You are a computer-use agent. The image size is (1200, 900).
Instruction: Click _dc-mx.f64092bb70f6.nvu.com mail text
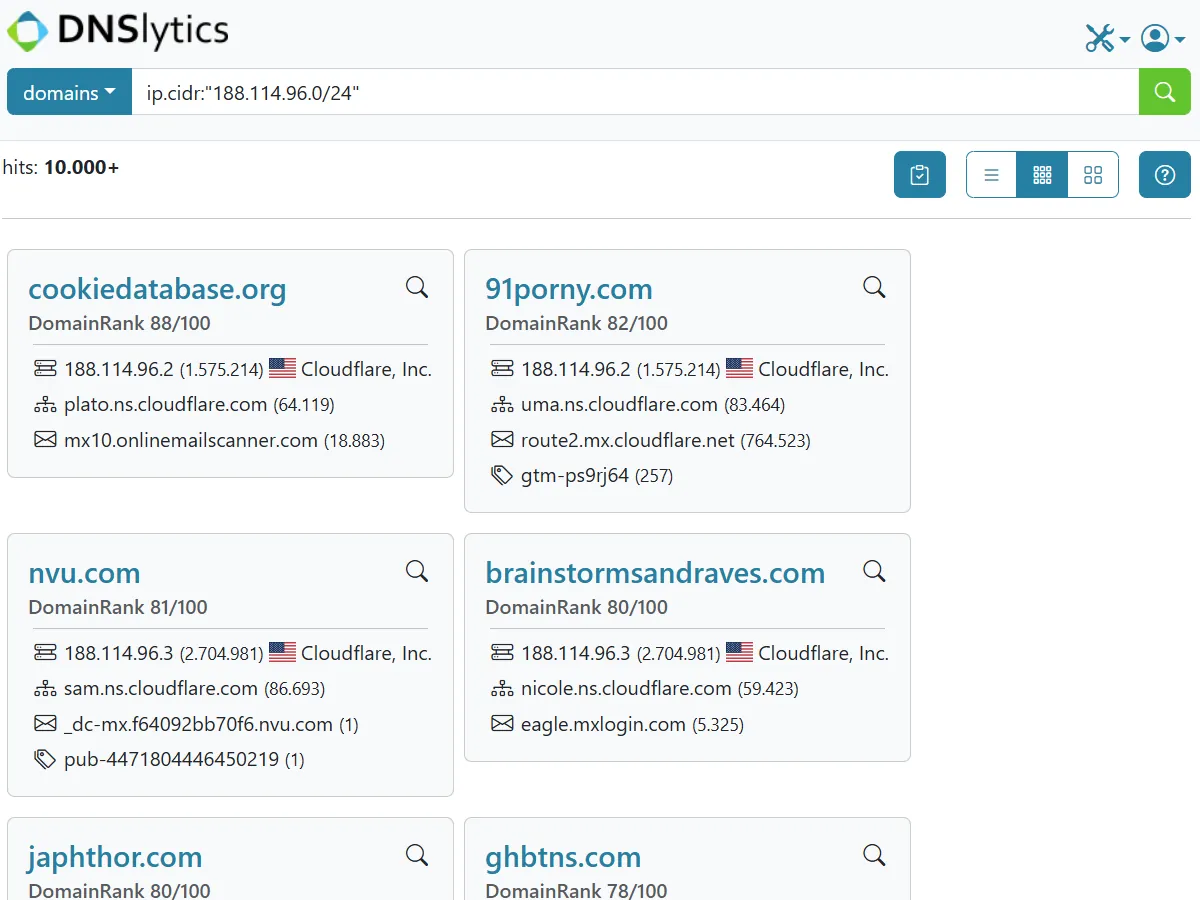coord(198,724)
